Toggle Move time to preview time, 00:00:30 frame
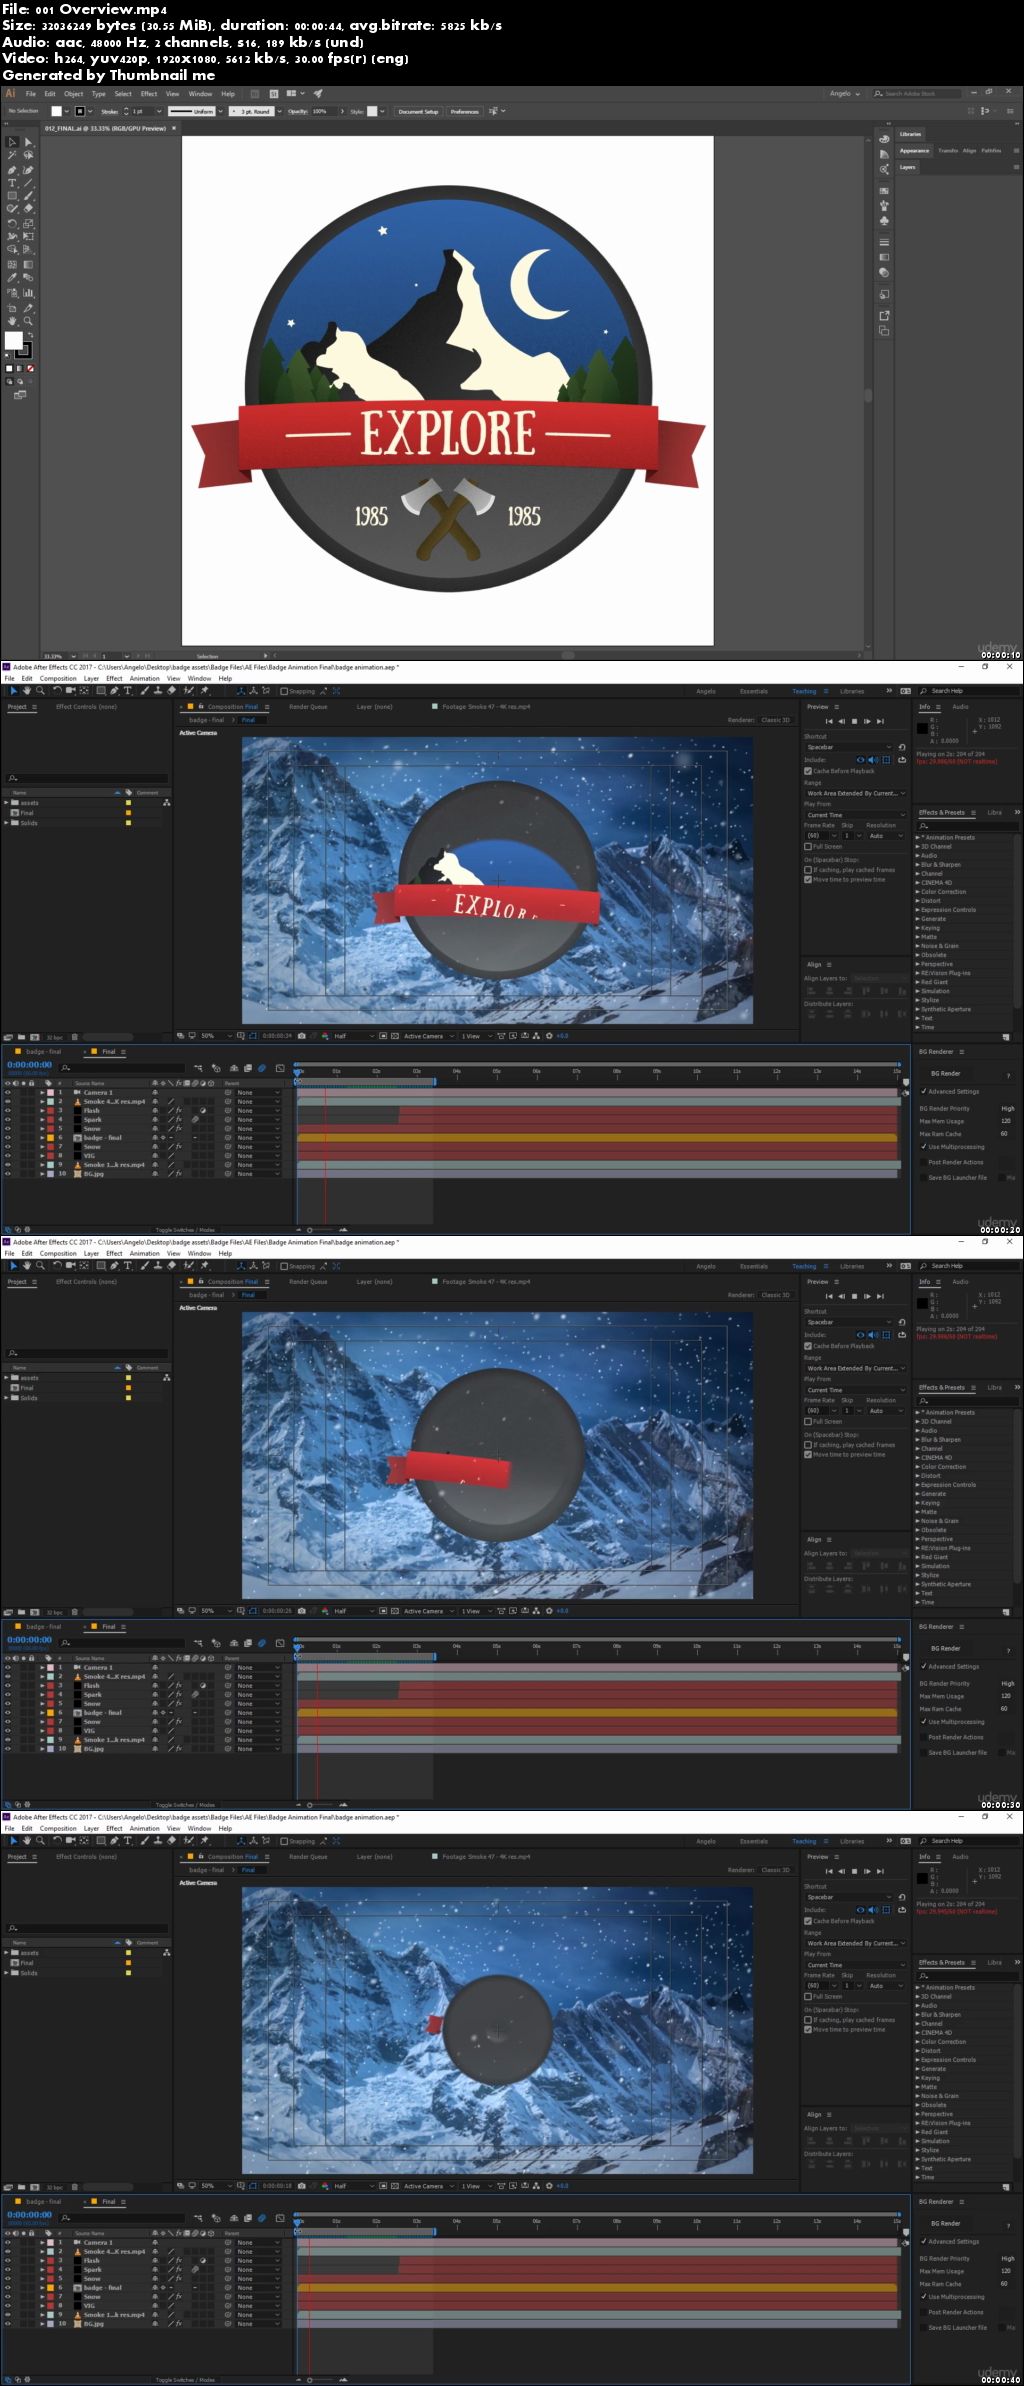Image resolution: width=1024 pixels, height=2386 pixels. click(x=808, y=1455)
